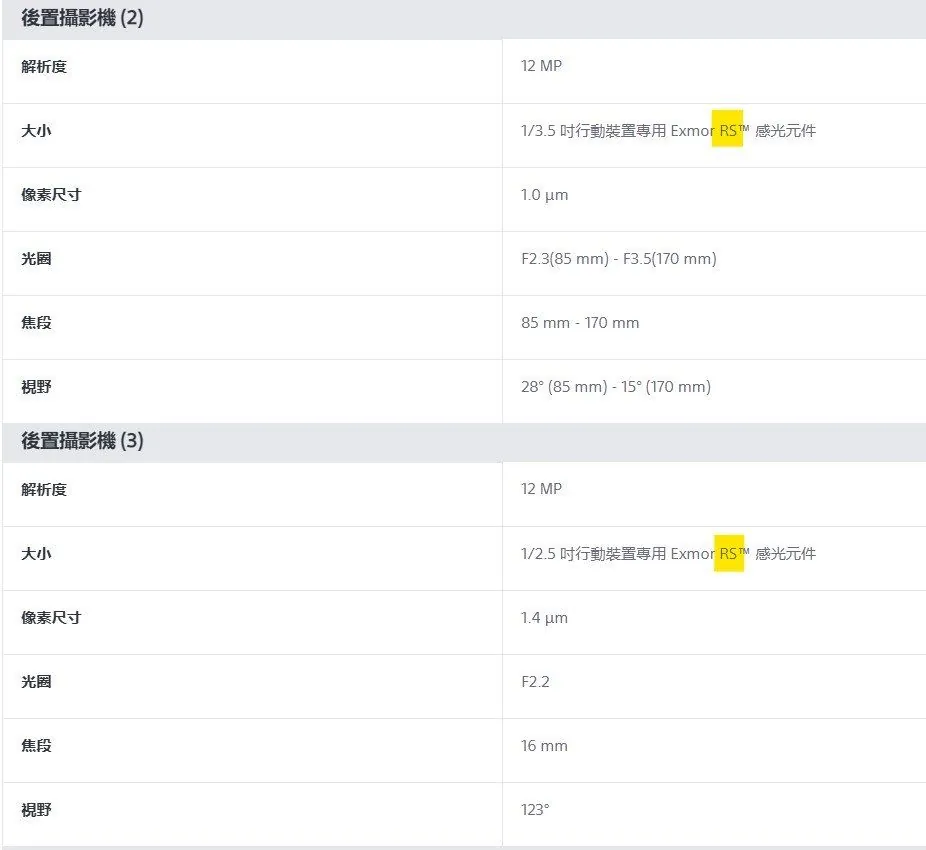Click the highlighted RS in the 1/2.5 吋 row
Screen dimensions: 926x850
pos(728,553)
